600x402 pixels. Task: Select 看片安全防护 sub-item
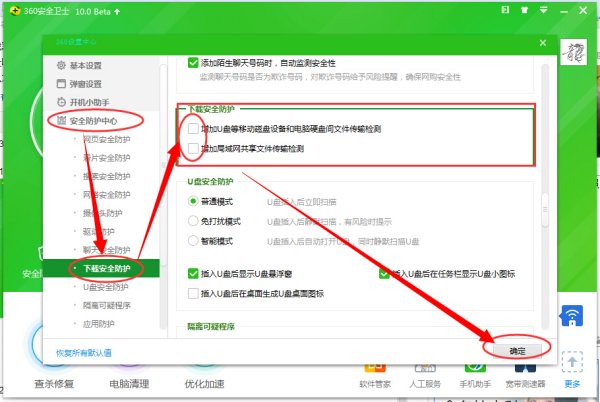107,158
